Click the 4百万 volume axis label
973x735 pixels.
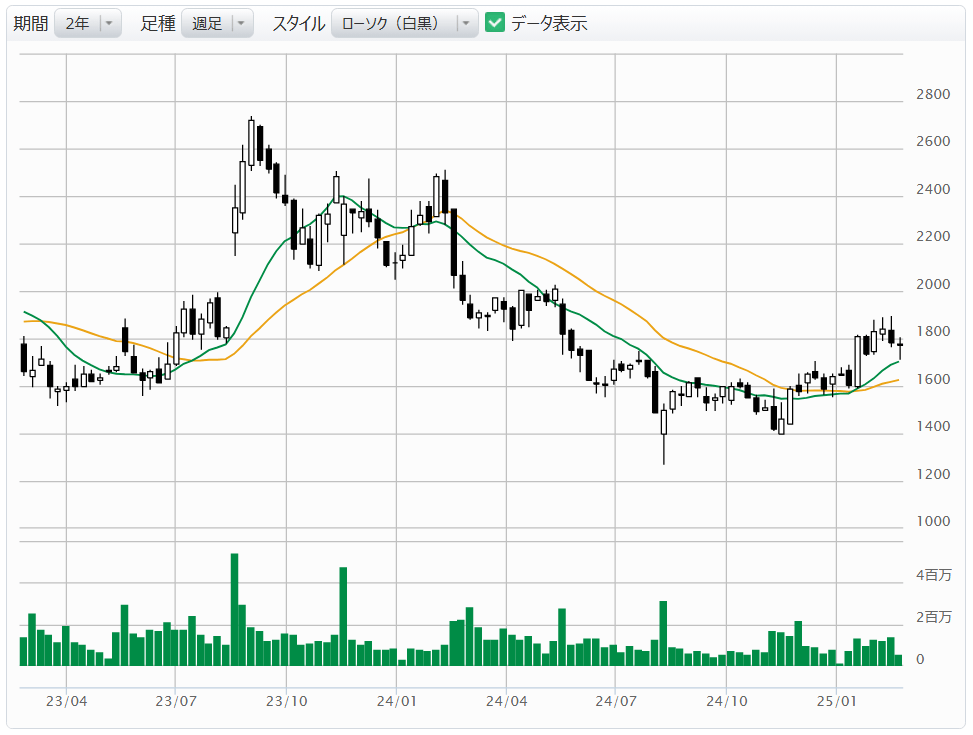(933, 576)
